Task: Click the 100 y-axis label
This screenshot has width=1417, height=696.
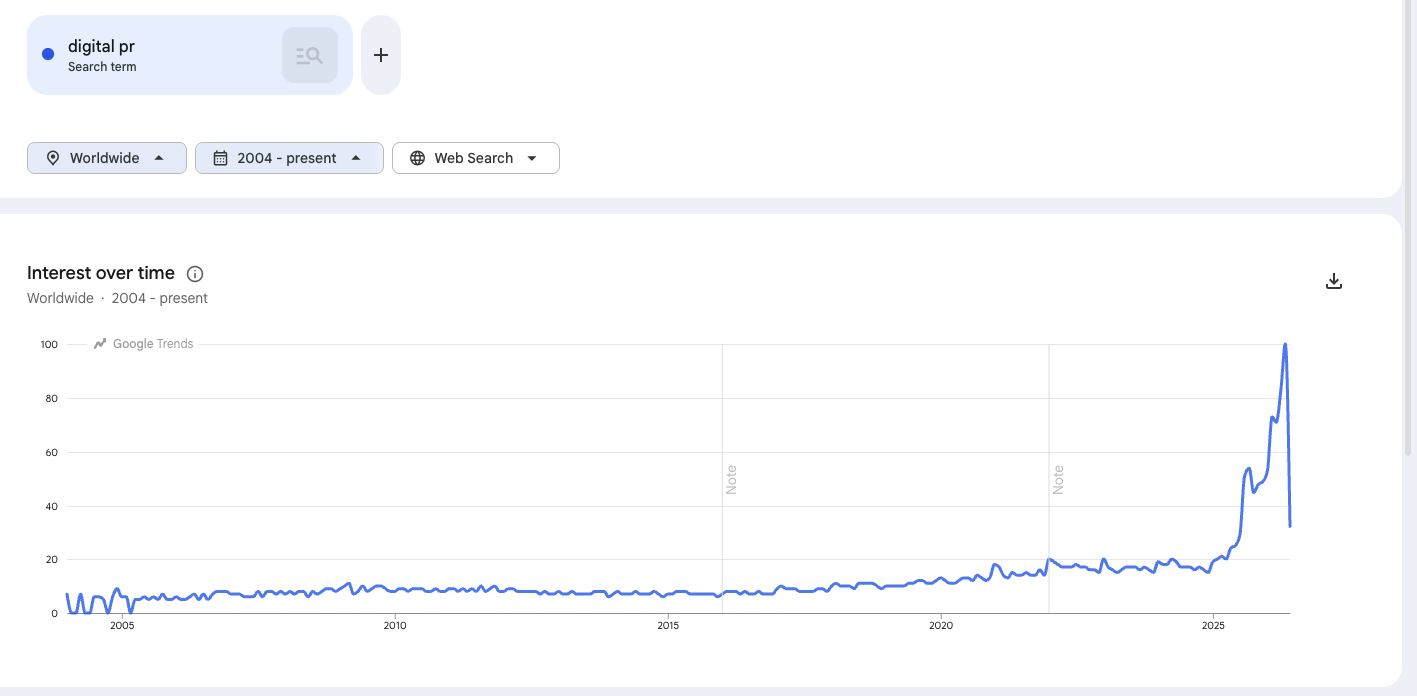Action: point(49,345)
